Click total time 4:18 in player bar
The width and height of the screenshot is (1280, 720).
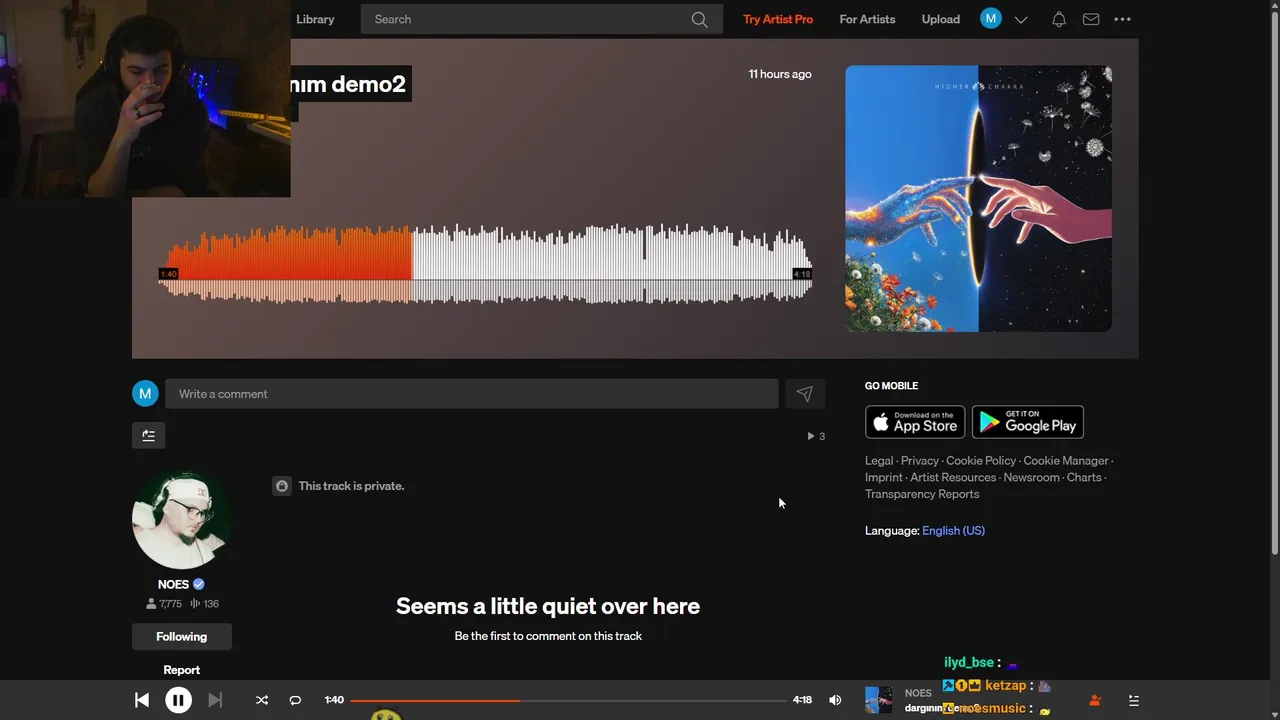point(802,700)
